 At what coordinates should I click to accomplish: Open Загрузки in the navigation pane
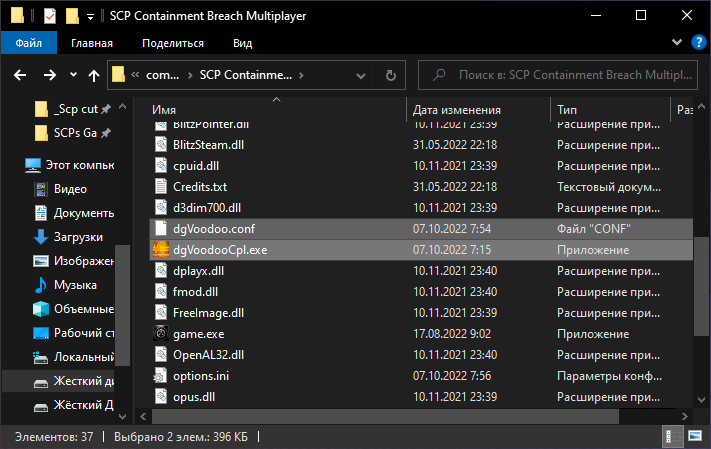tap(78, 236)
